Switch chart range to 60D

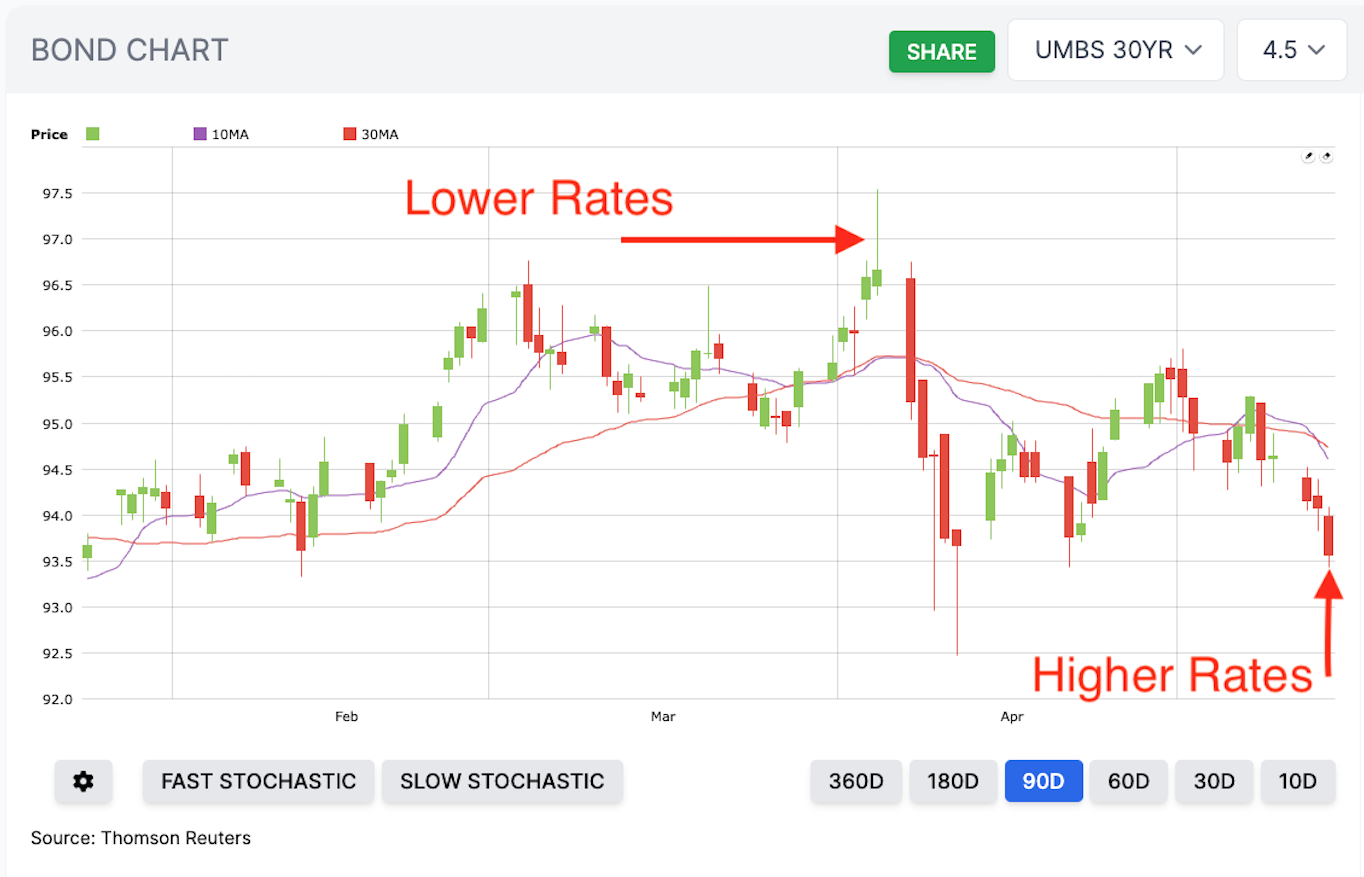[x=1128, y=781]
